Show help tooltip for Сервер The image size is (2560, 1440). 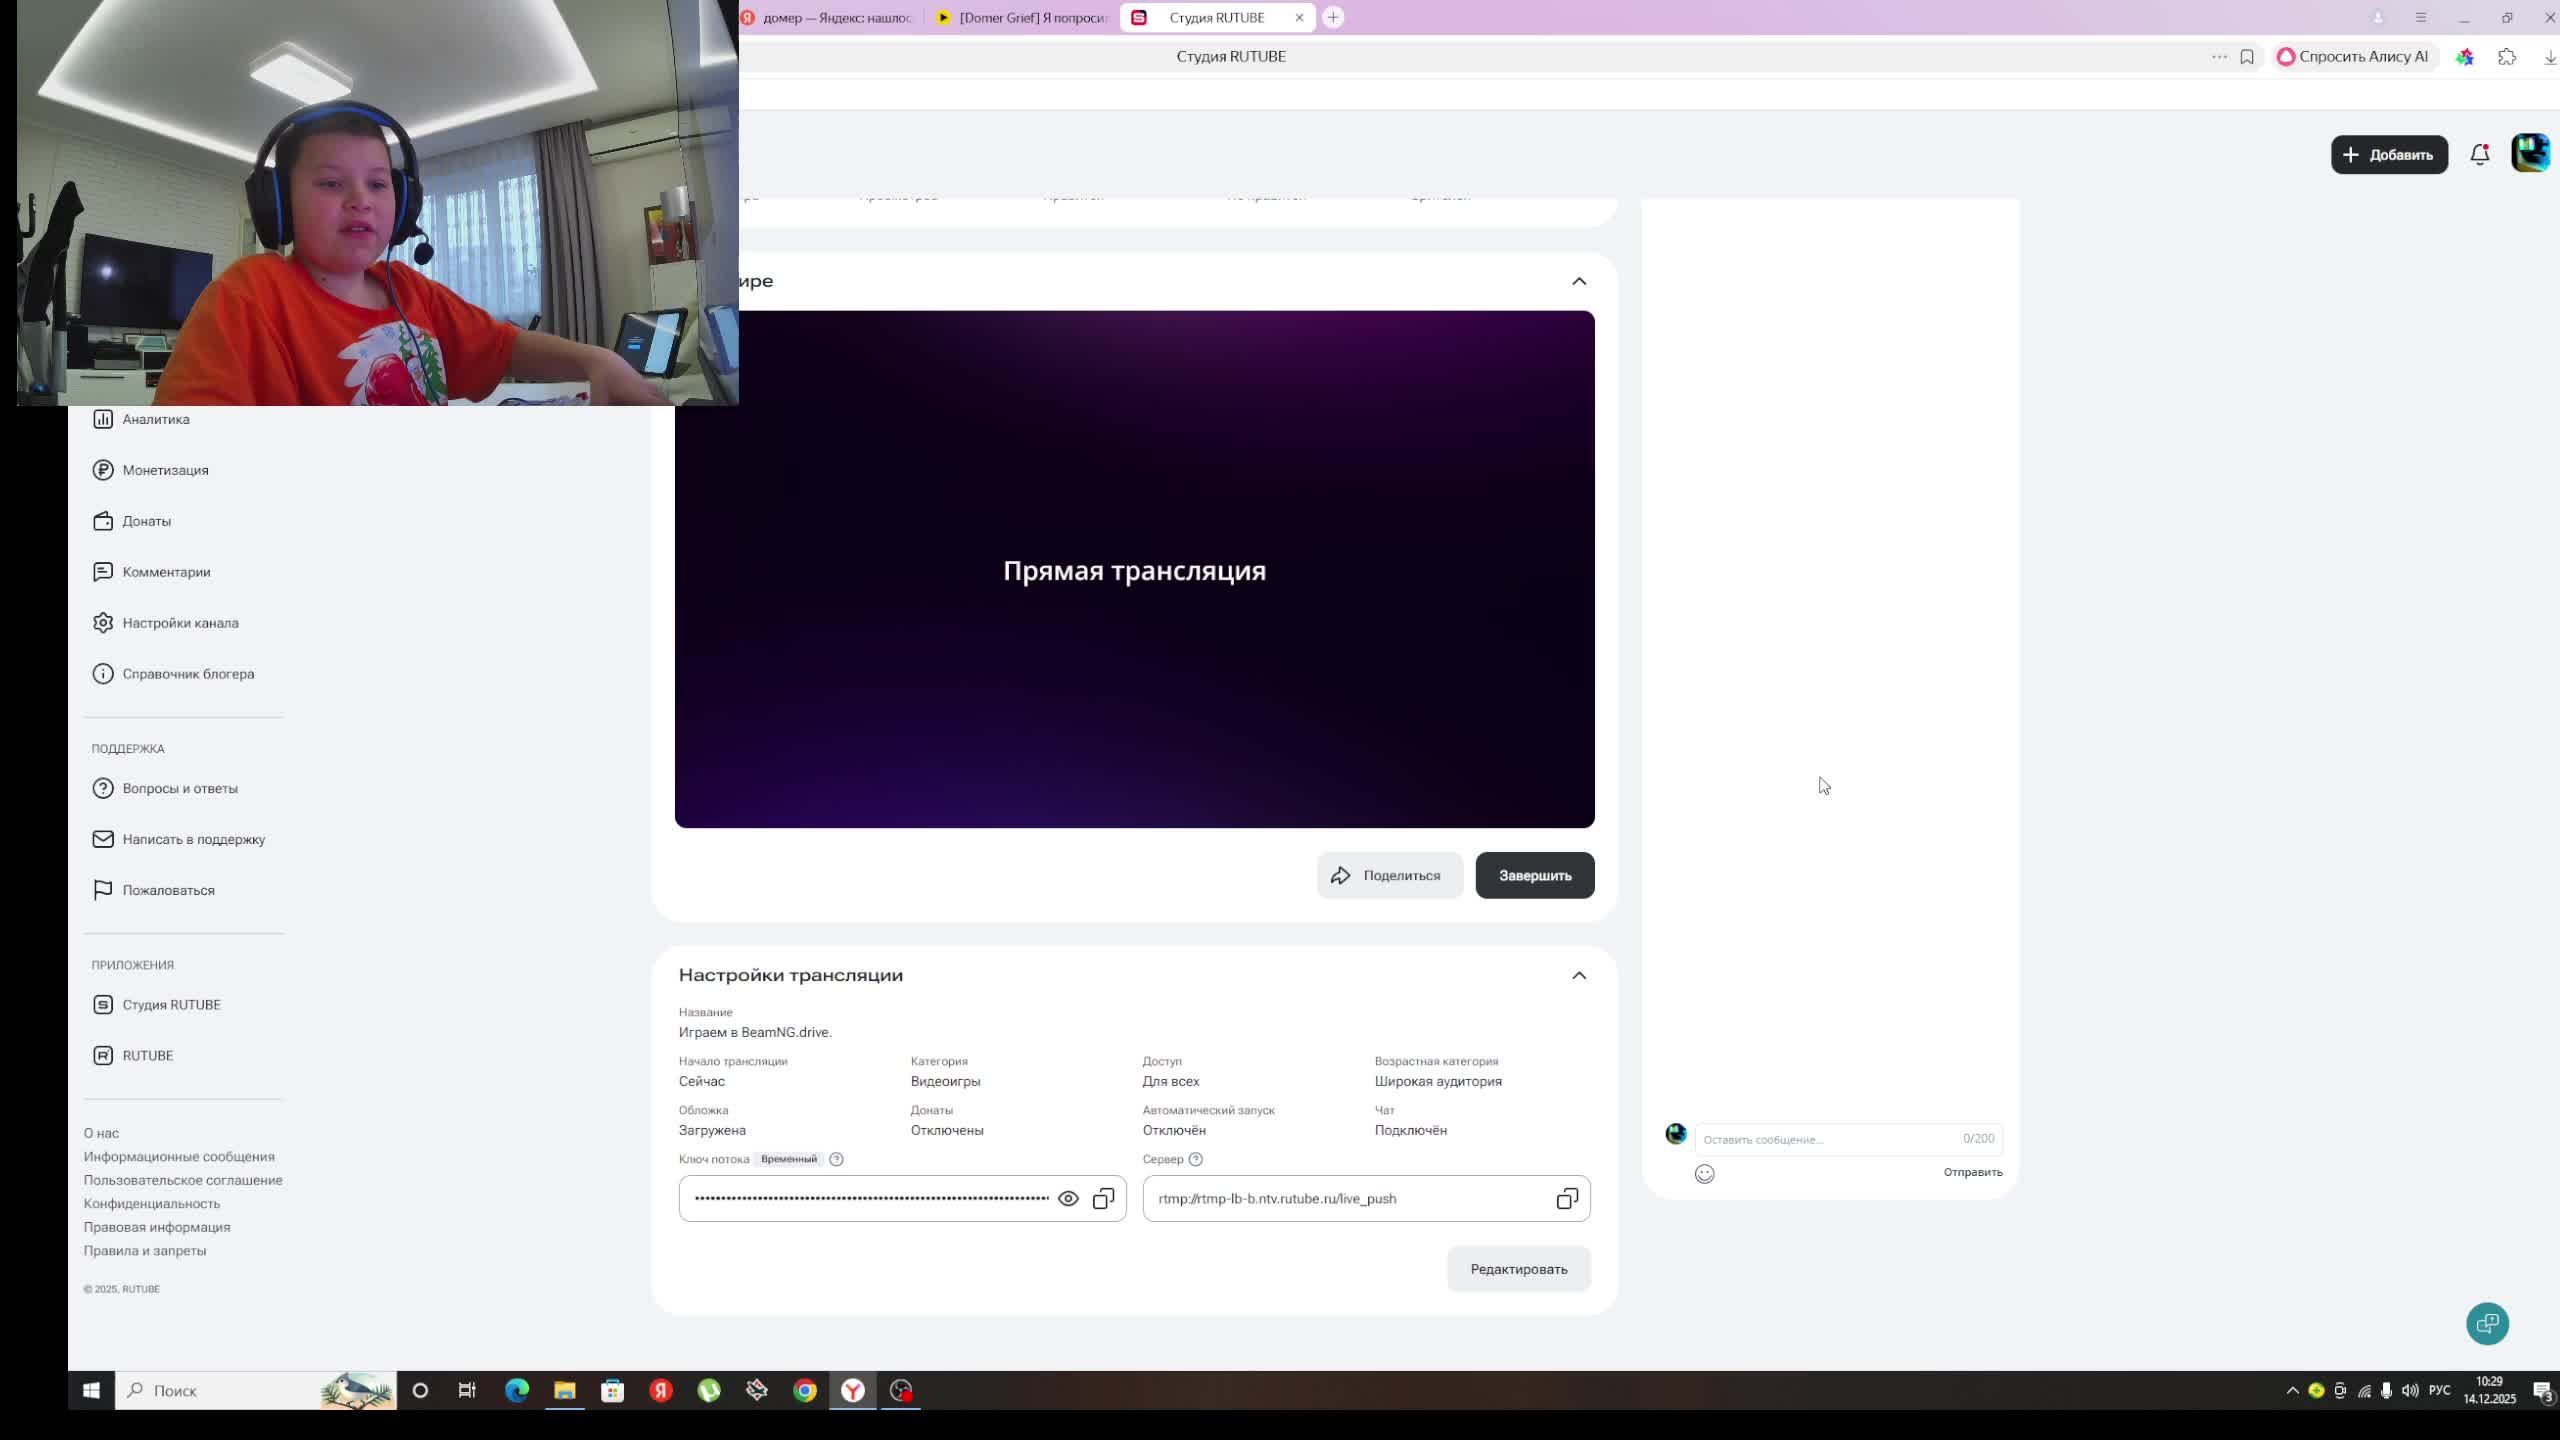(x=1195, y=1159)
